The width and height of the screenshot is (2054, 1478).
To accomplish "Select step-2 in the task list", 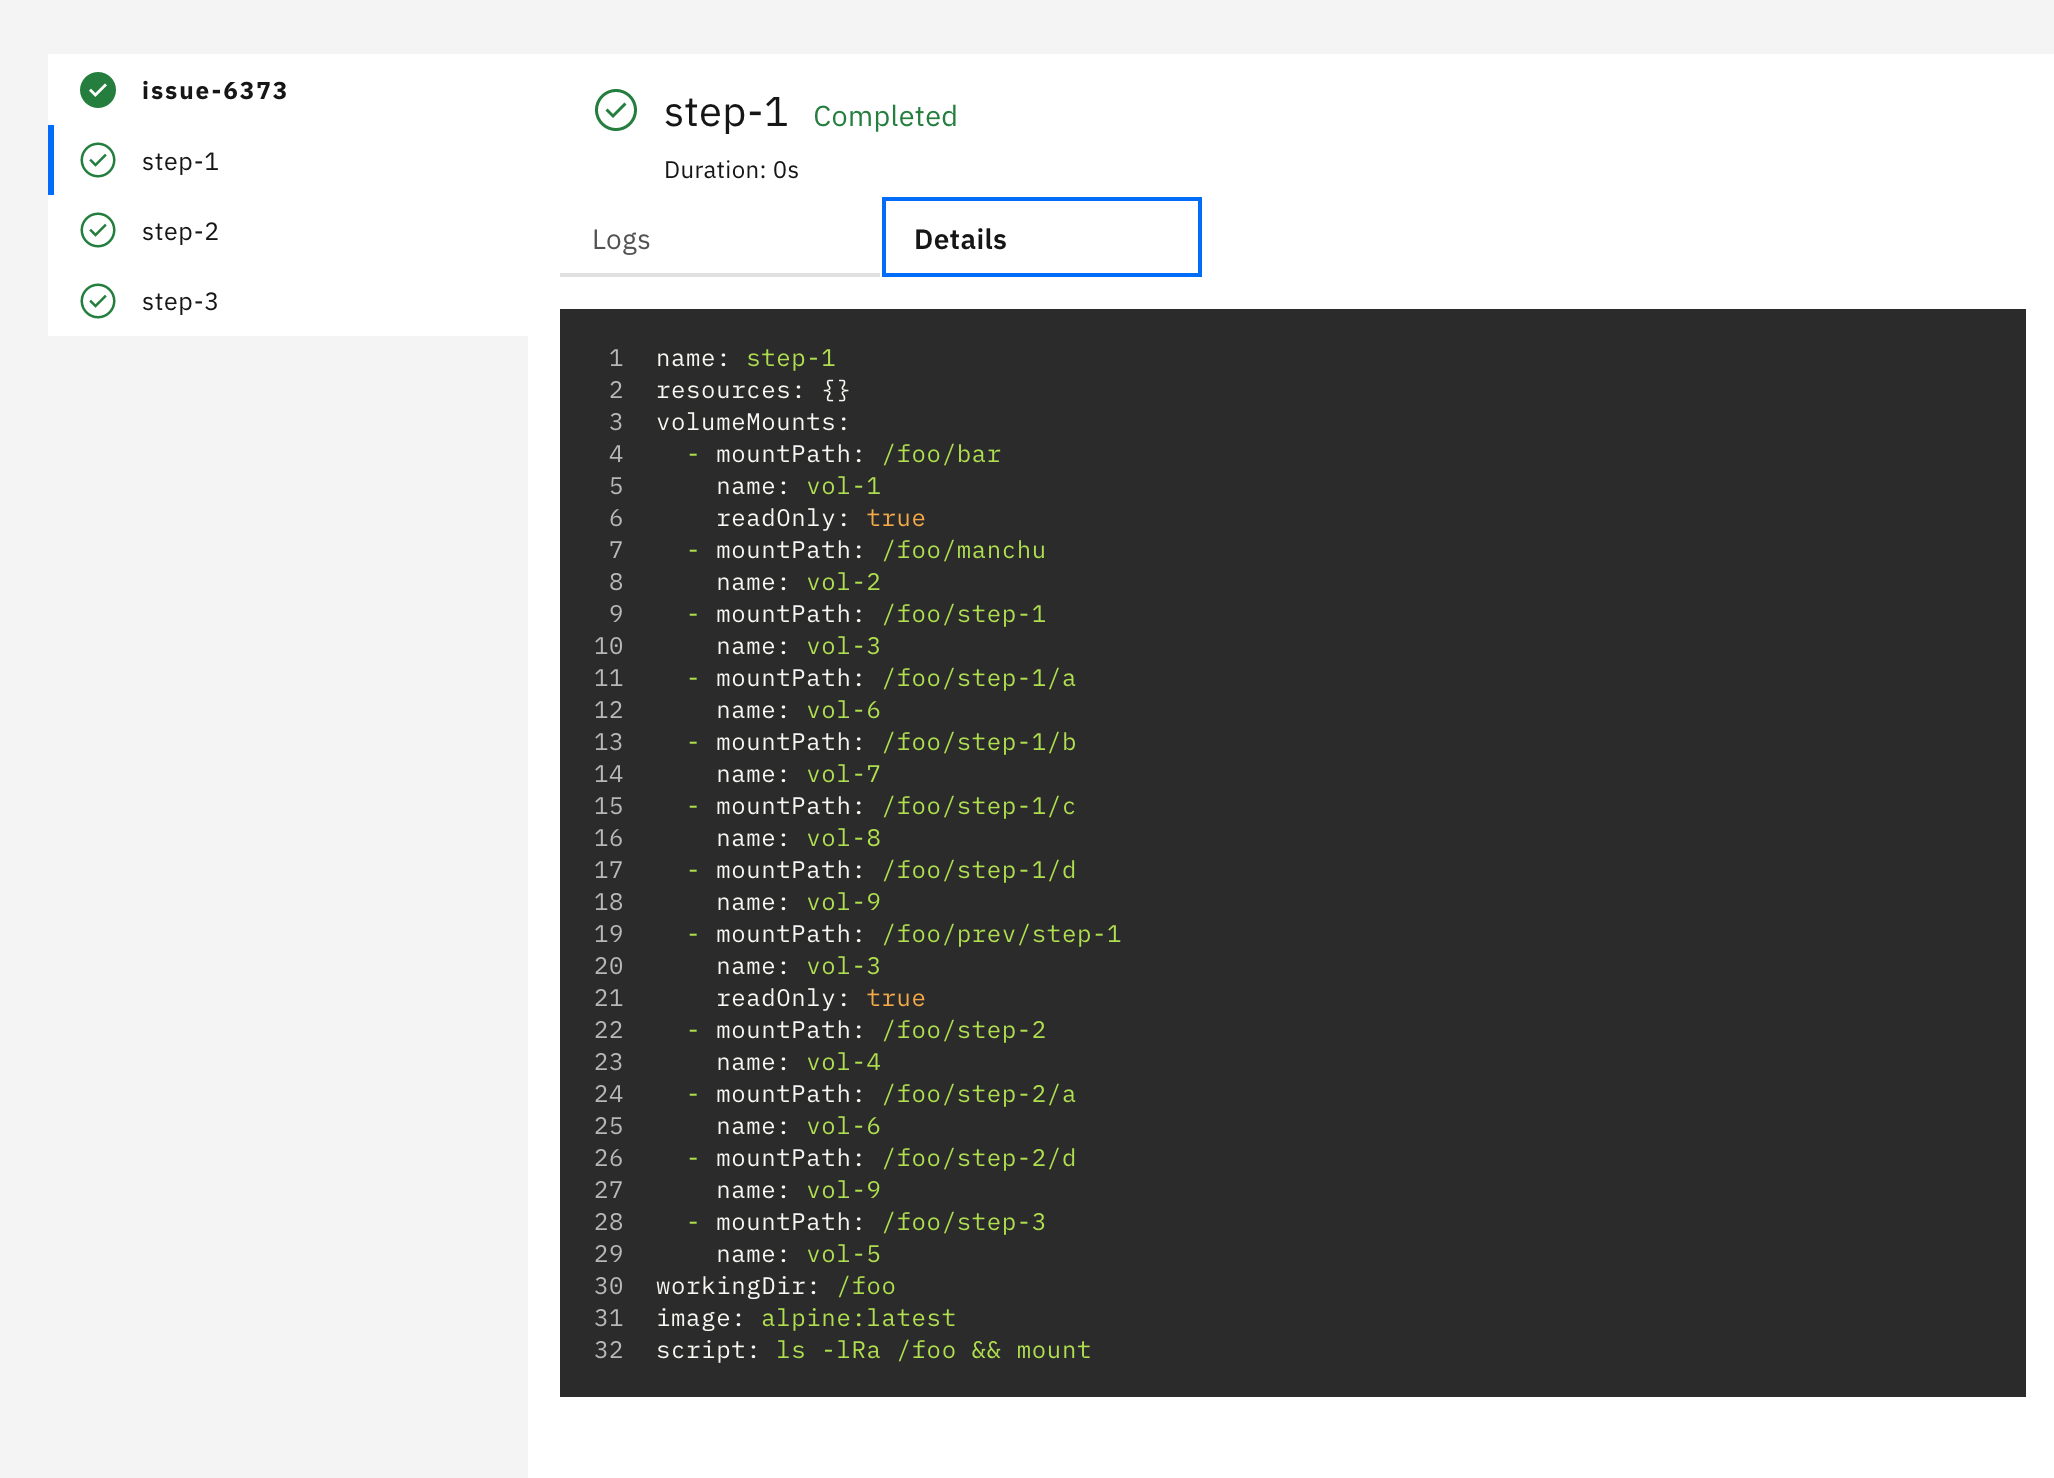I will pyautogui.click(x=180, y=230).
